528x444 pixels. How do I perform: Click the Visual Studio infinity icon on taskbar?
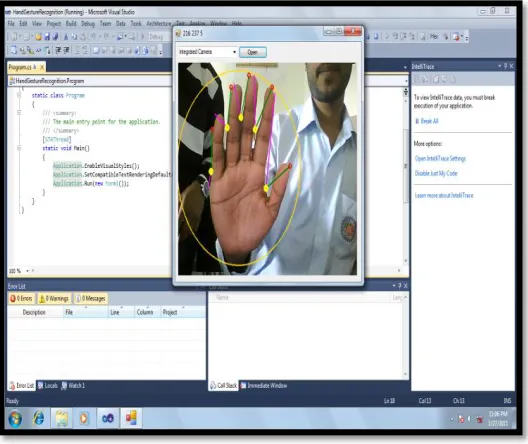[108, 418]
